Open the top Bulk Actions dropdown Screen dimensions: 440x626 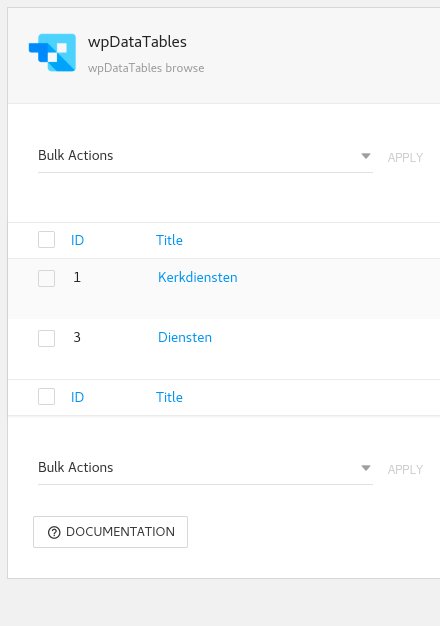(x=205, y=156)
